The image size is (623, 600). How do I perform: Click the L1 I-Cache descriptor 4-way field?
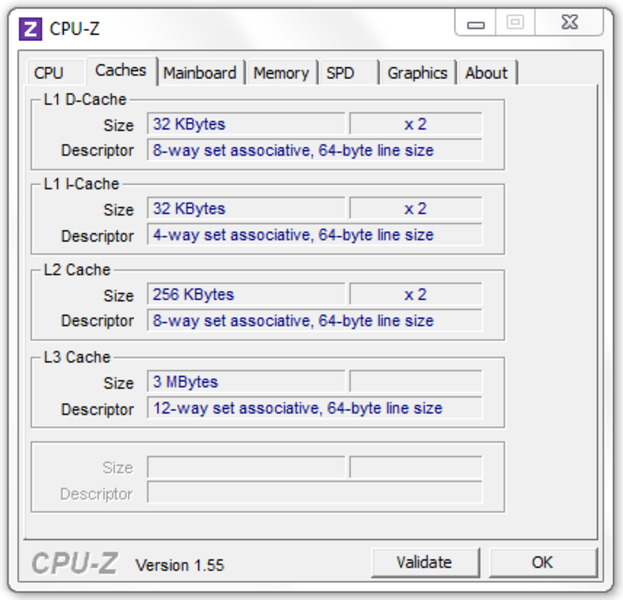[315, 235]
